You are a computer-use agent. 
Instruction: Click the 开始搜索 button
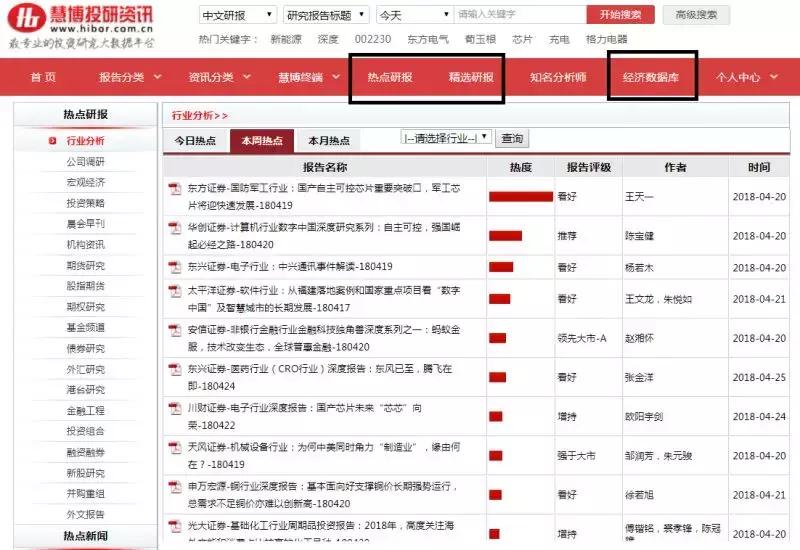pos(620,15)
